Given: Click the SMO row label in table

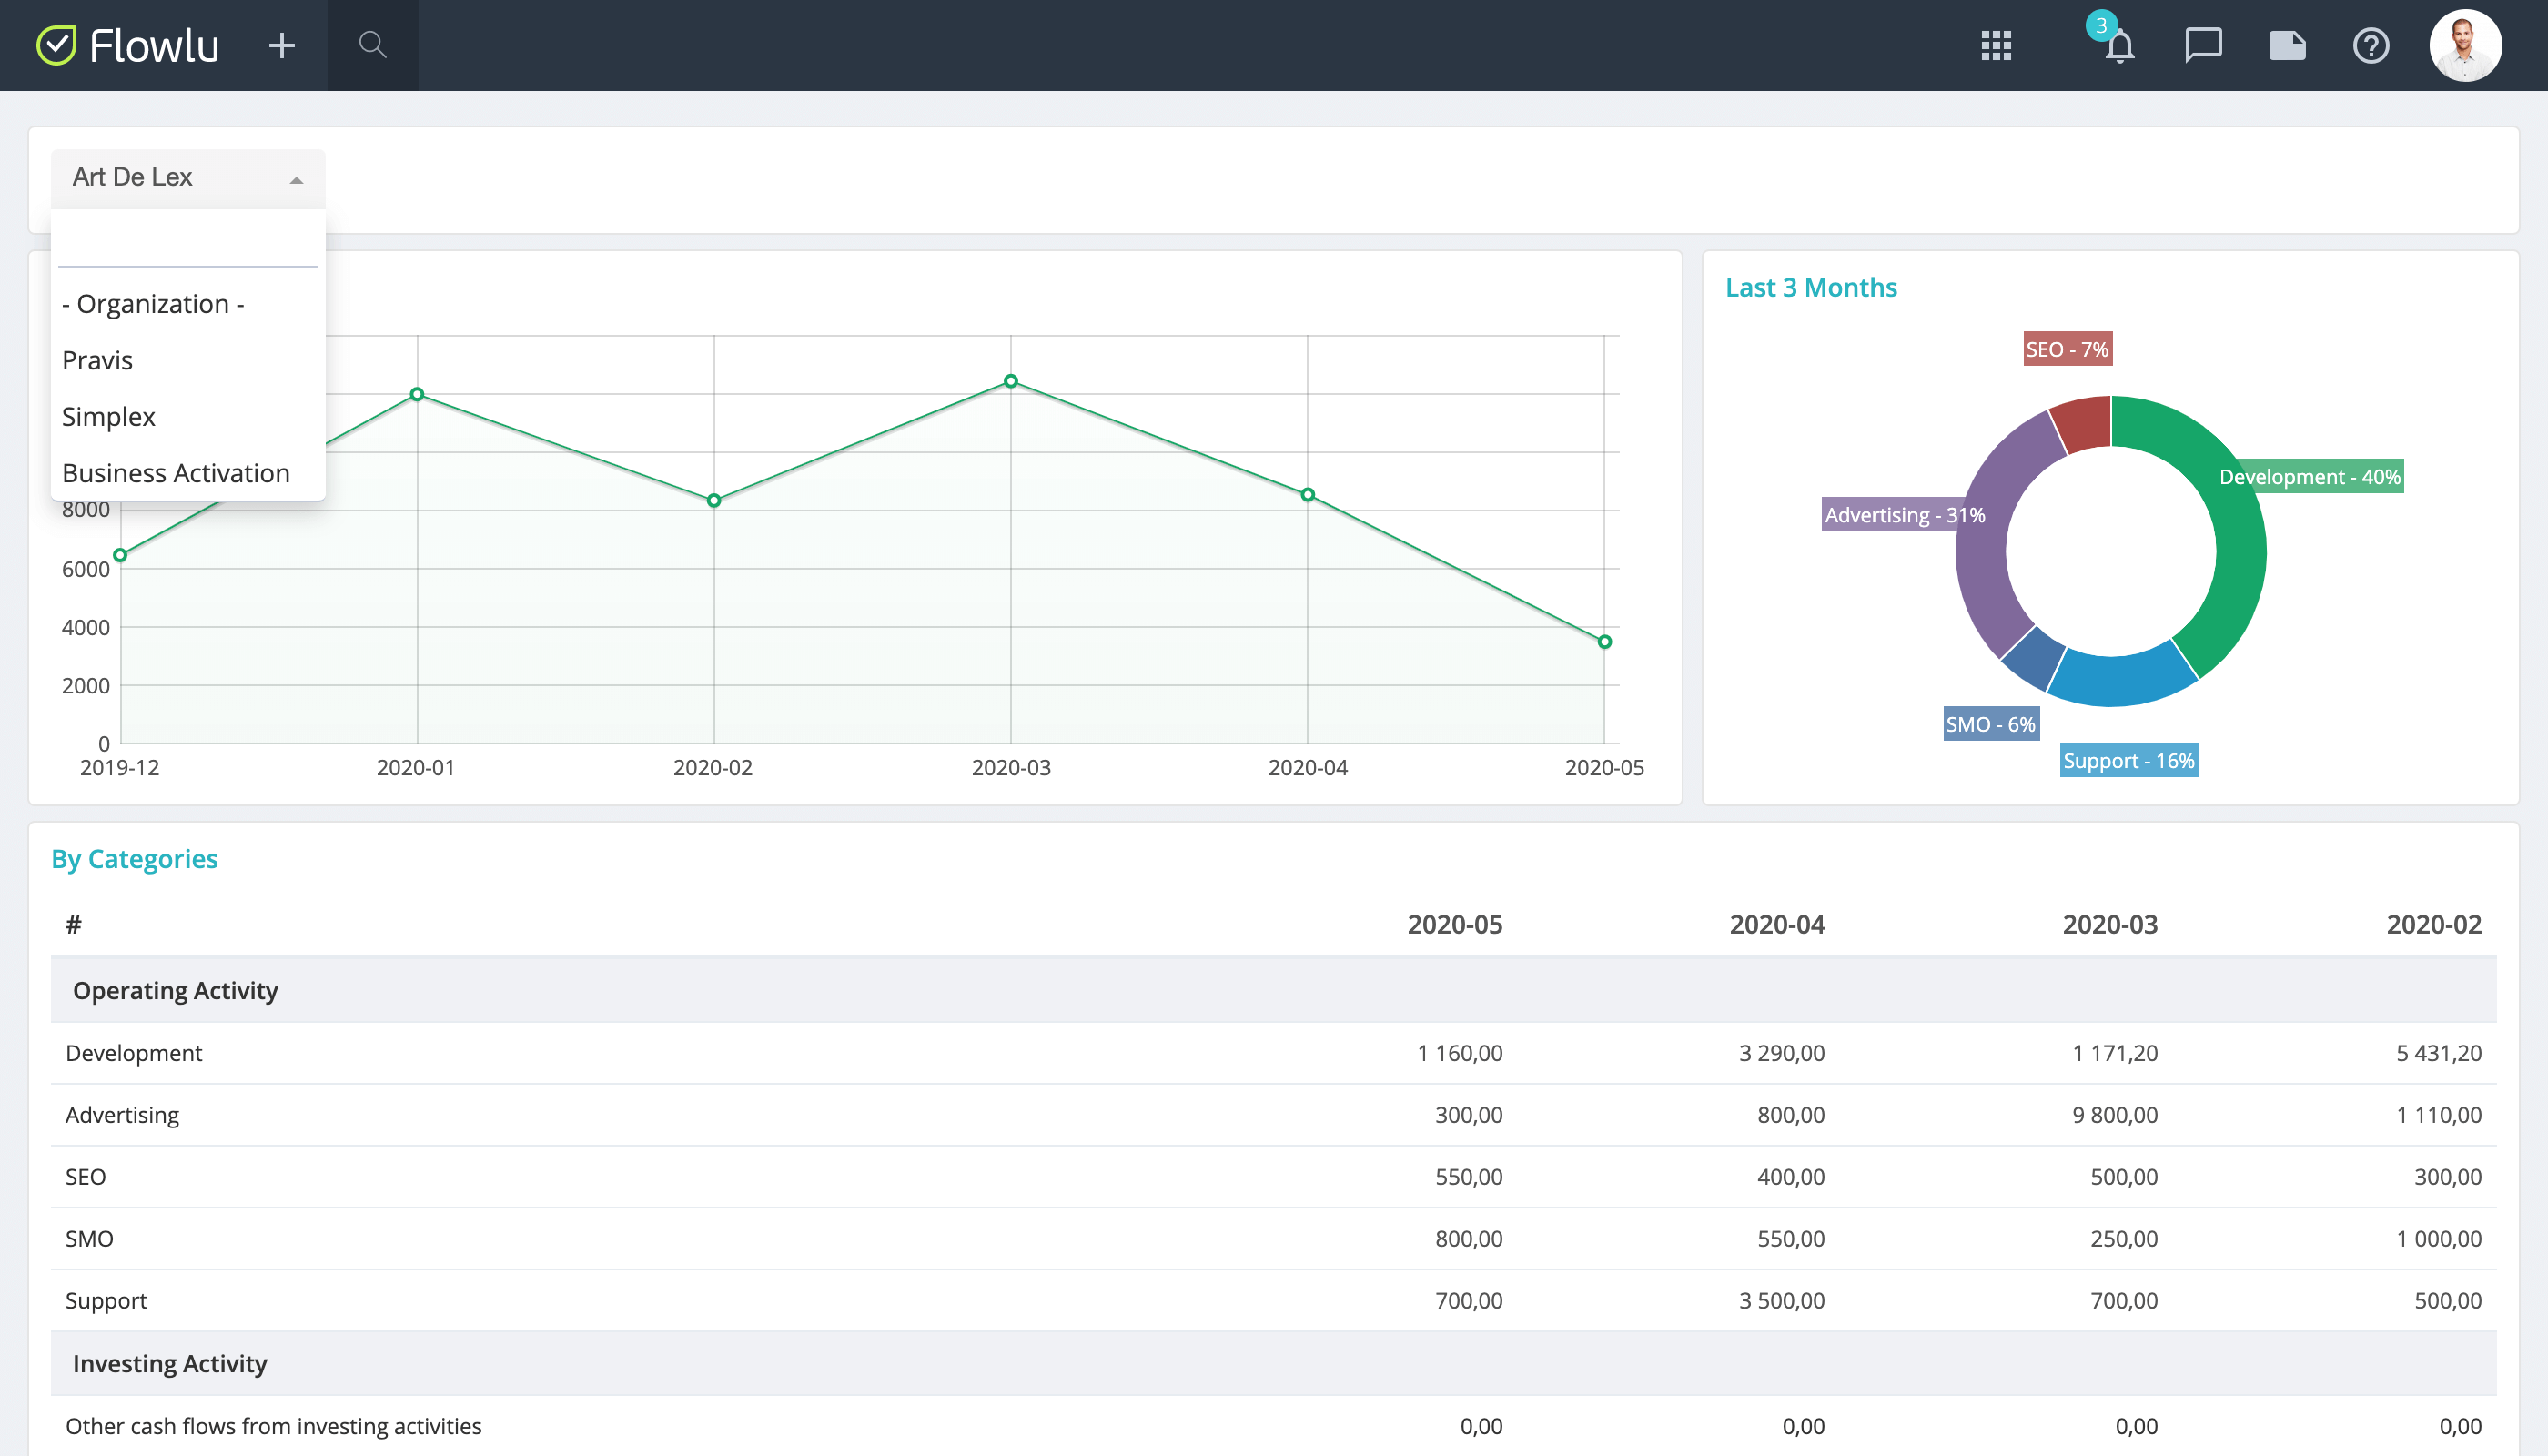Looking at the screenshot, I should coord(90,1239).
